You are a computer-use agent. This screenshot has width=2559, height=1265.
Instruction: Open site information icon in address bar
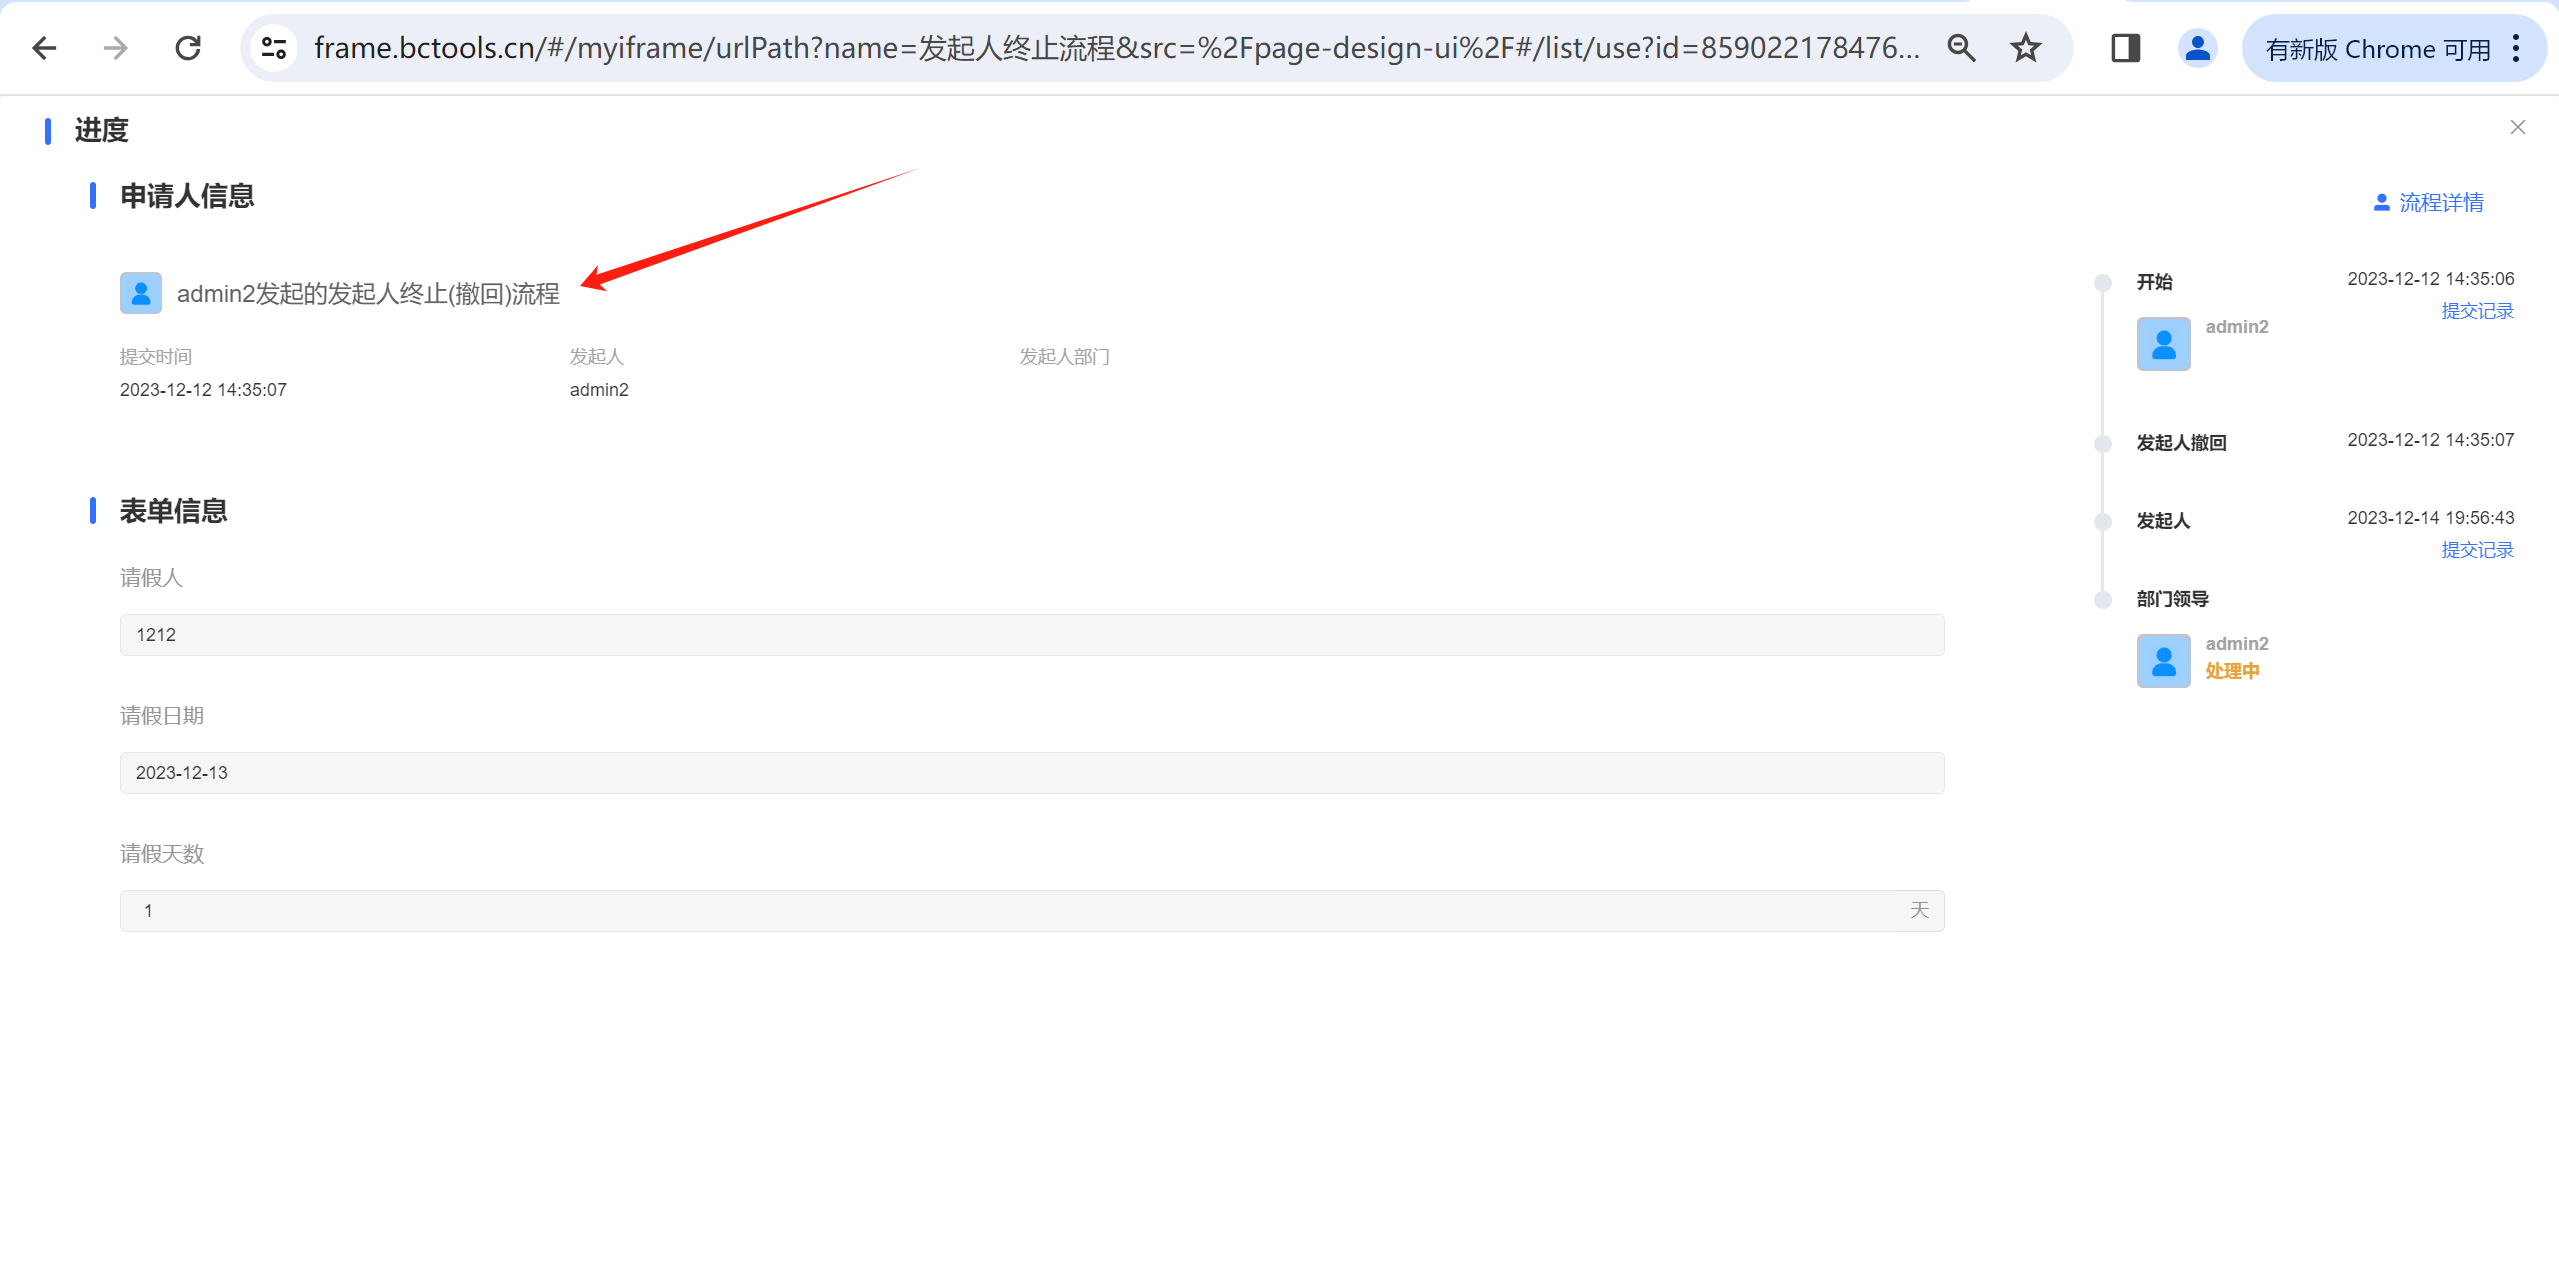274,48
